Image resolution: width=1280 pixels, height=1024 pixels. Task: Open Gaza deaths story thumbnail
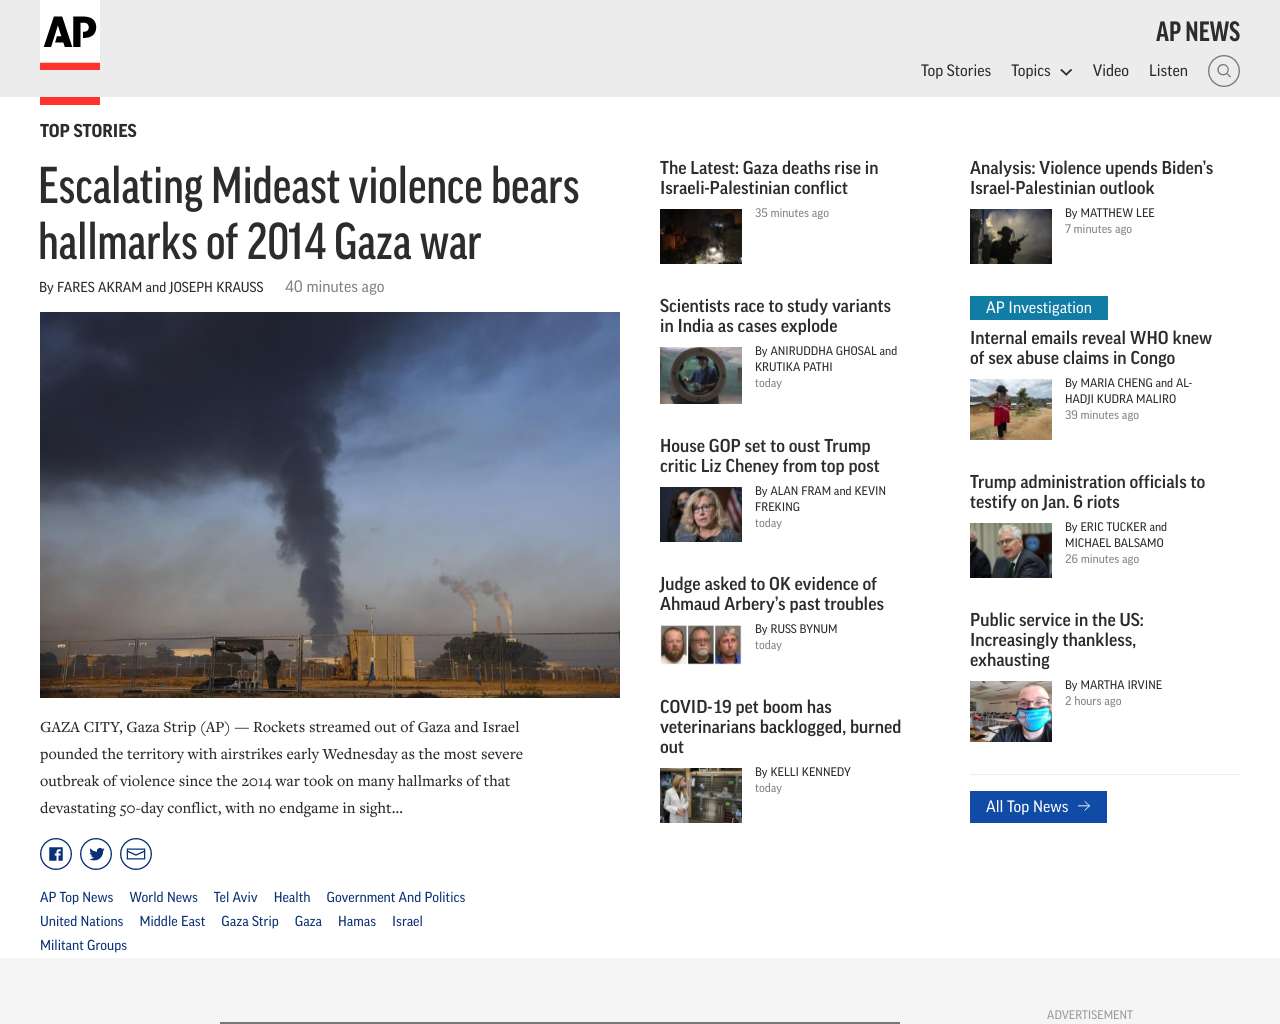click(x=701, y=236)
